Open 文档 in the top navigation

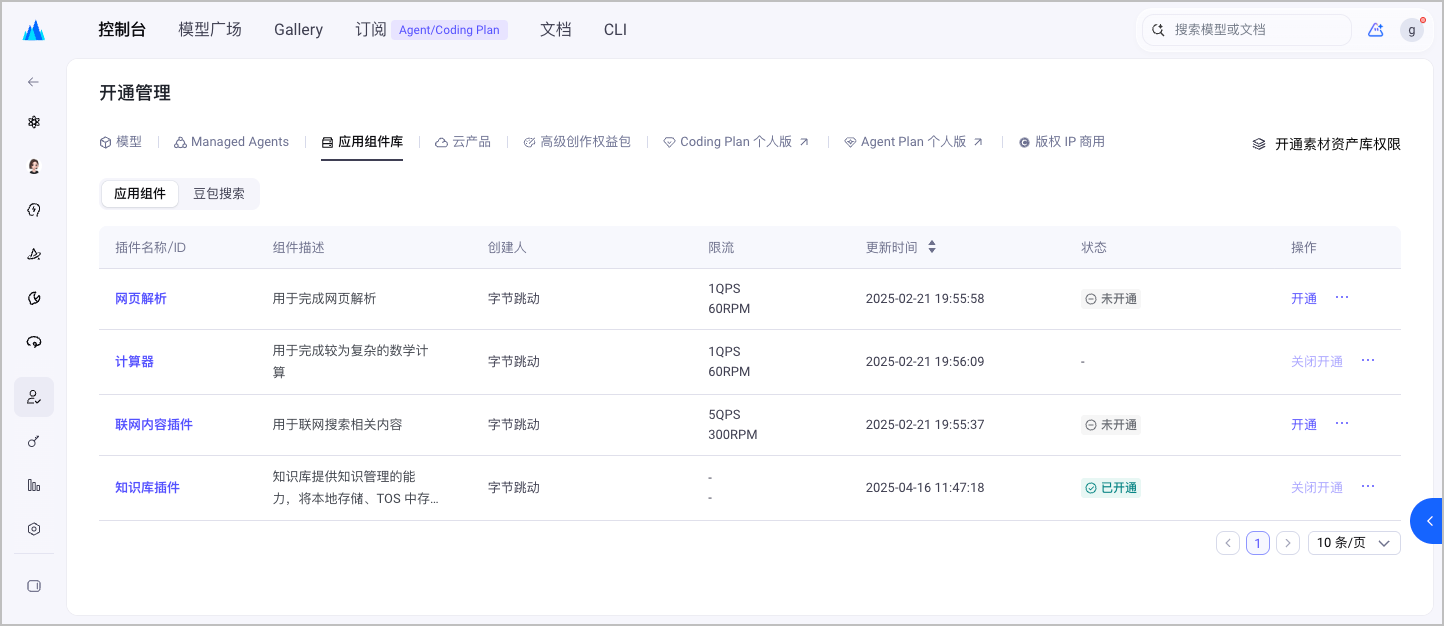[x=556, y=30]
